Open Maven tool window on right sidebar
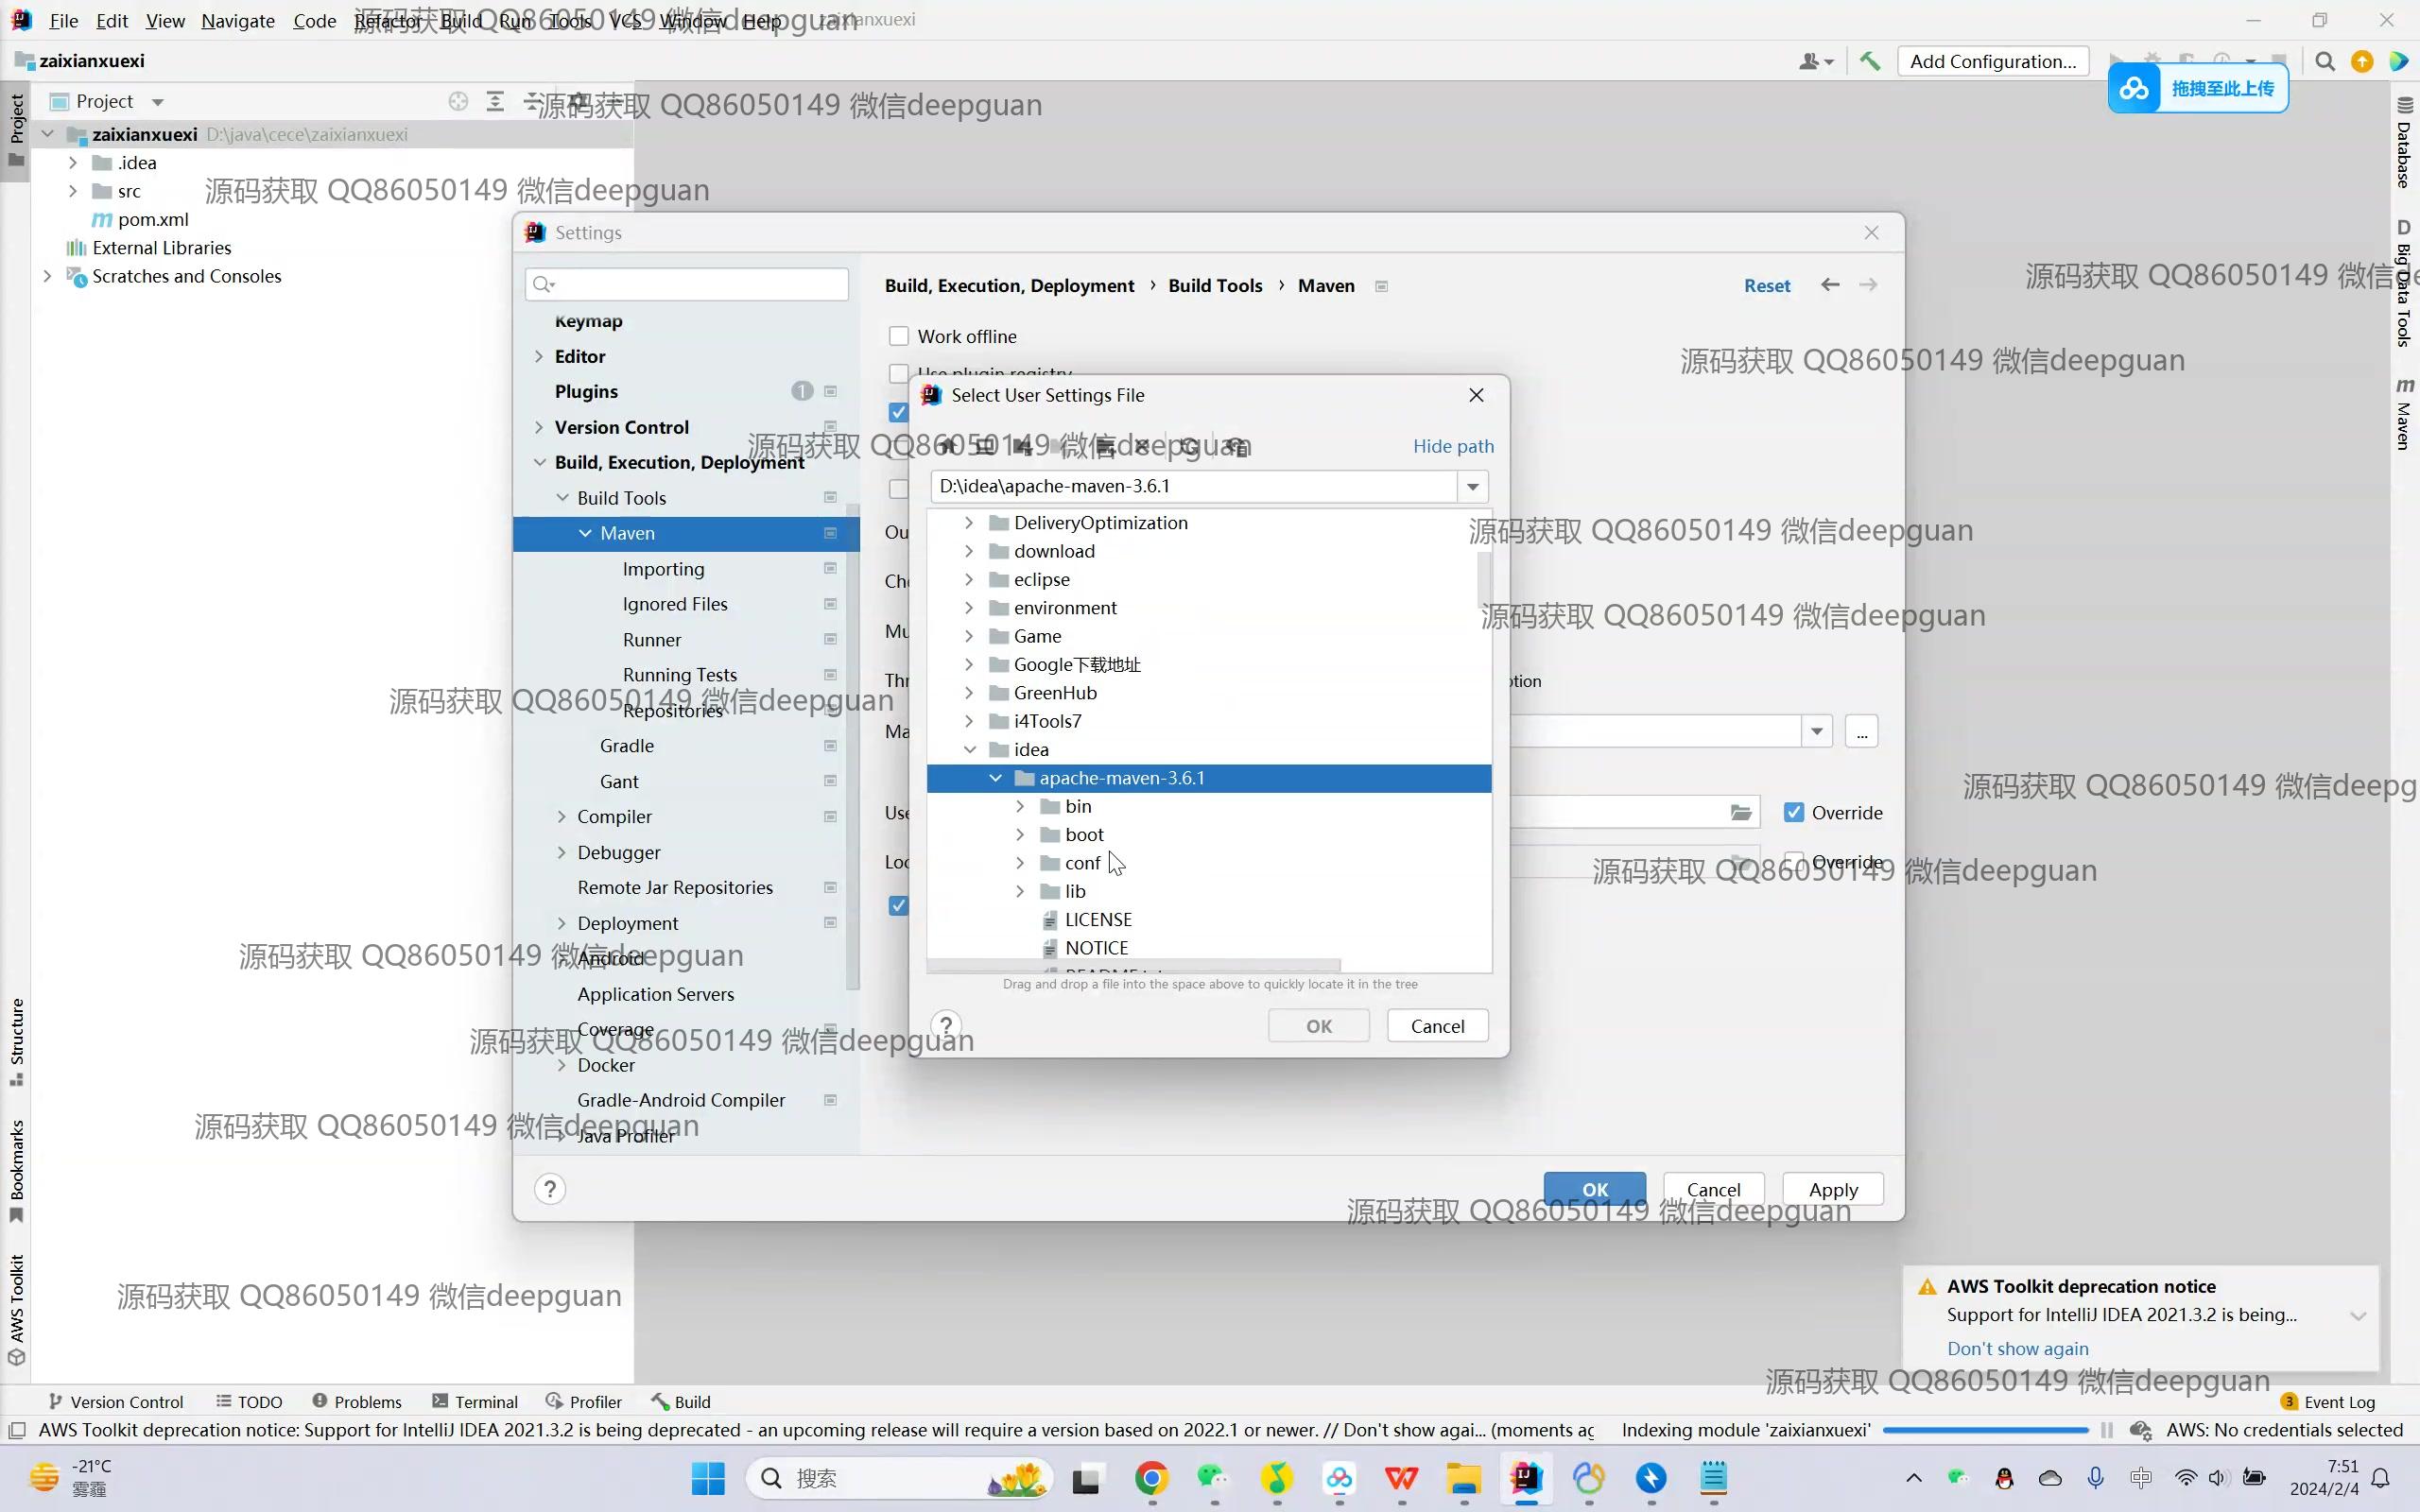The image size is (2420, 1512). 2404,414
